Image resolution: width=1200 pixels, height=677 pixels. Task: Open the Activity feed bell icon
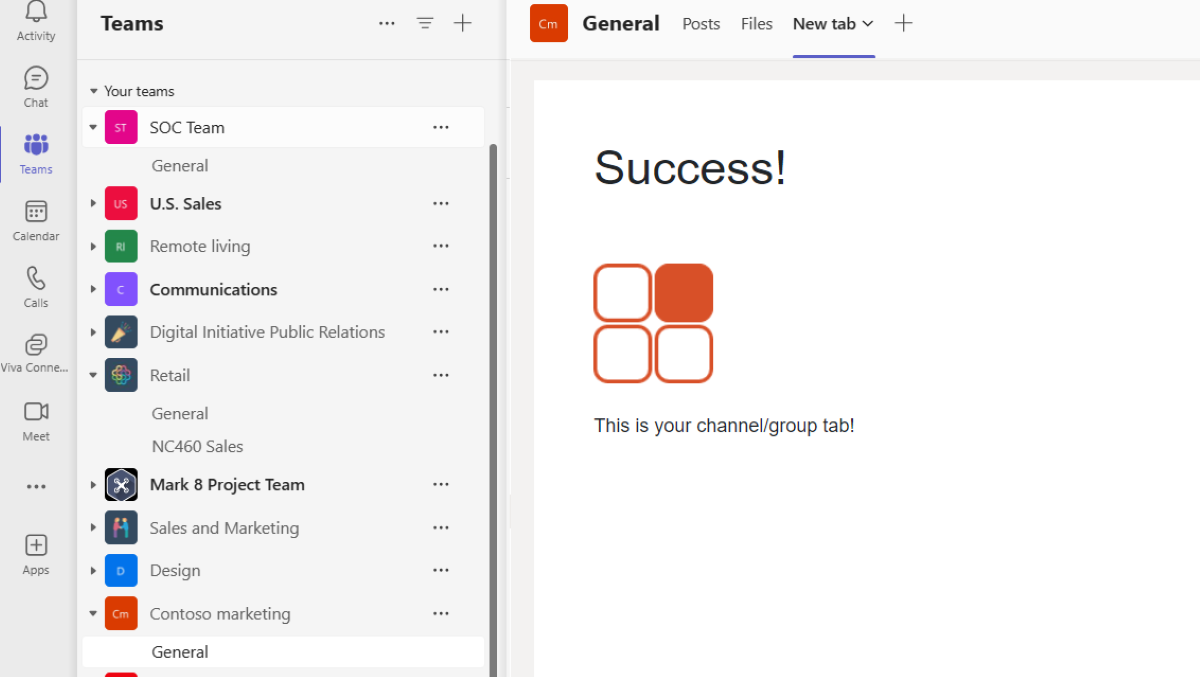point(36,13)
